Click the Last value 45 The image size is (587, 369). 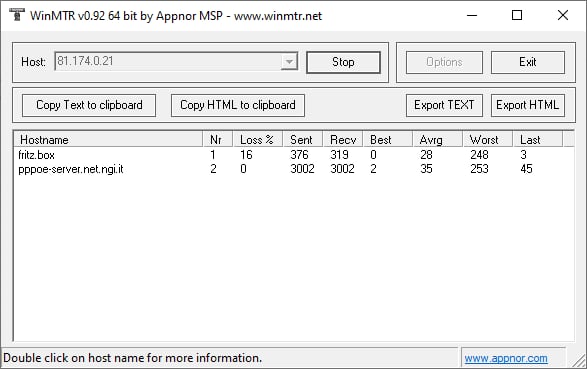tap(526, 169)
